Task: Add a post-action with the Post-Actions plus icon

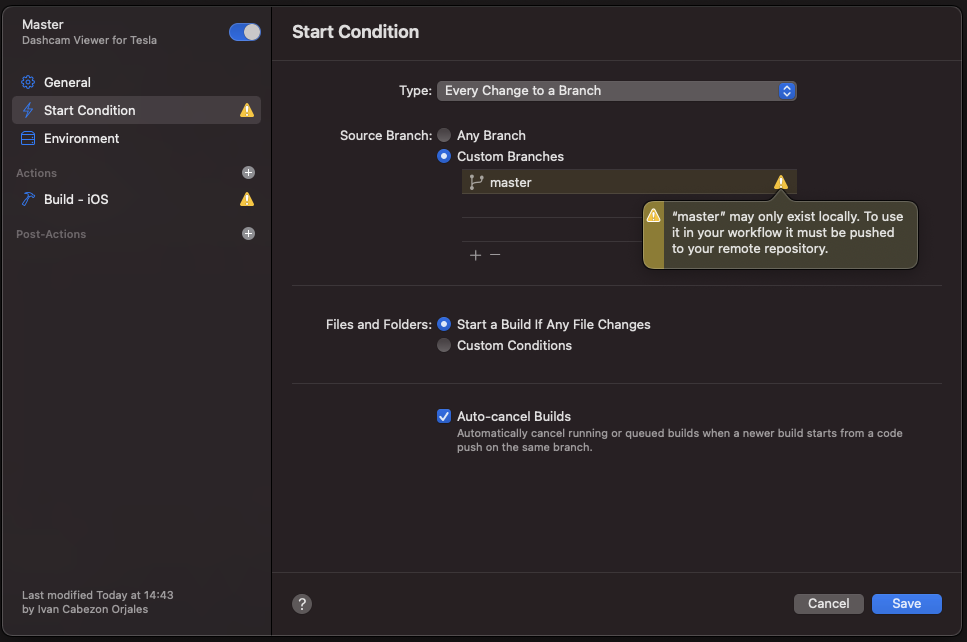Action: point(249,234)
